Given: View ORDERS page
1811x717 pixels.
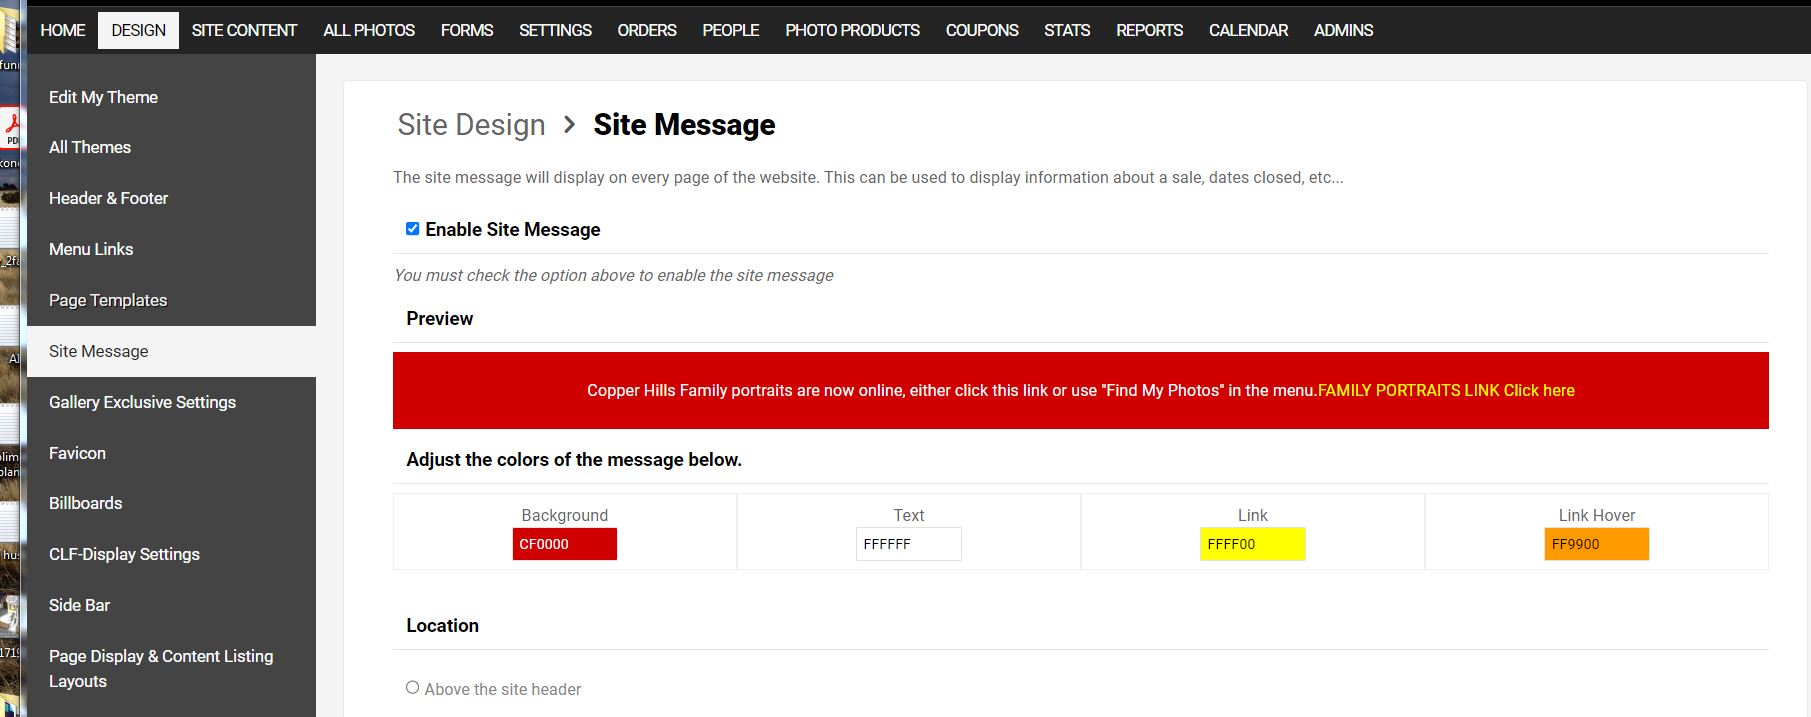Looking at the screenshot, I should coord(647,30).
